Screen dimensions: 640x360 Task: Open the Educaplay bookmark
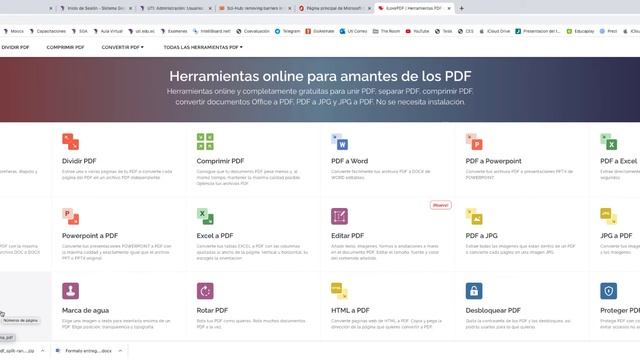[580, 31]
